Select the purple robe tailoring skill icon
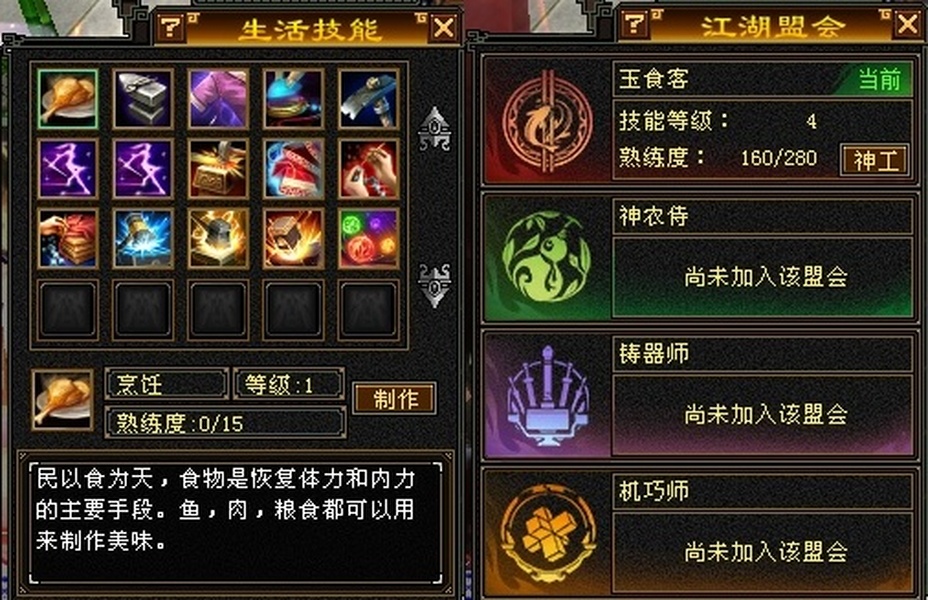 coord(218,99)
